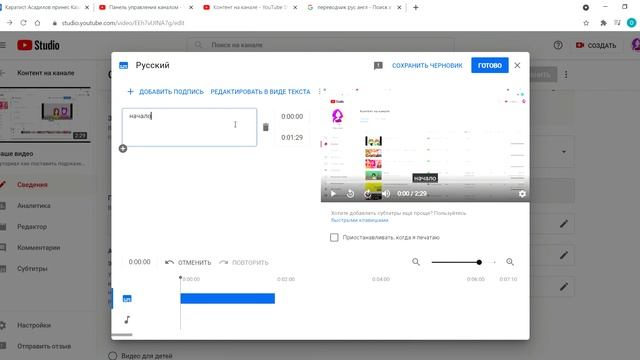640x360 pixels.
Task: Expand the dropdown arrow right of the dialog
Action: point(564,152)
